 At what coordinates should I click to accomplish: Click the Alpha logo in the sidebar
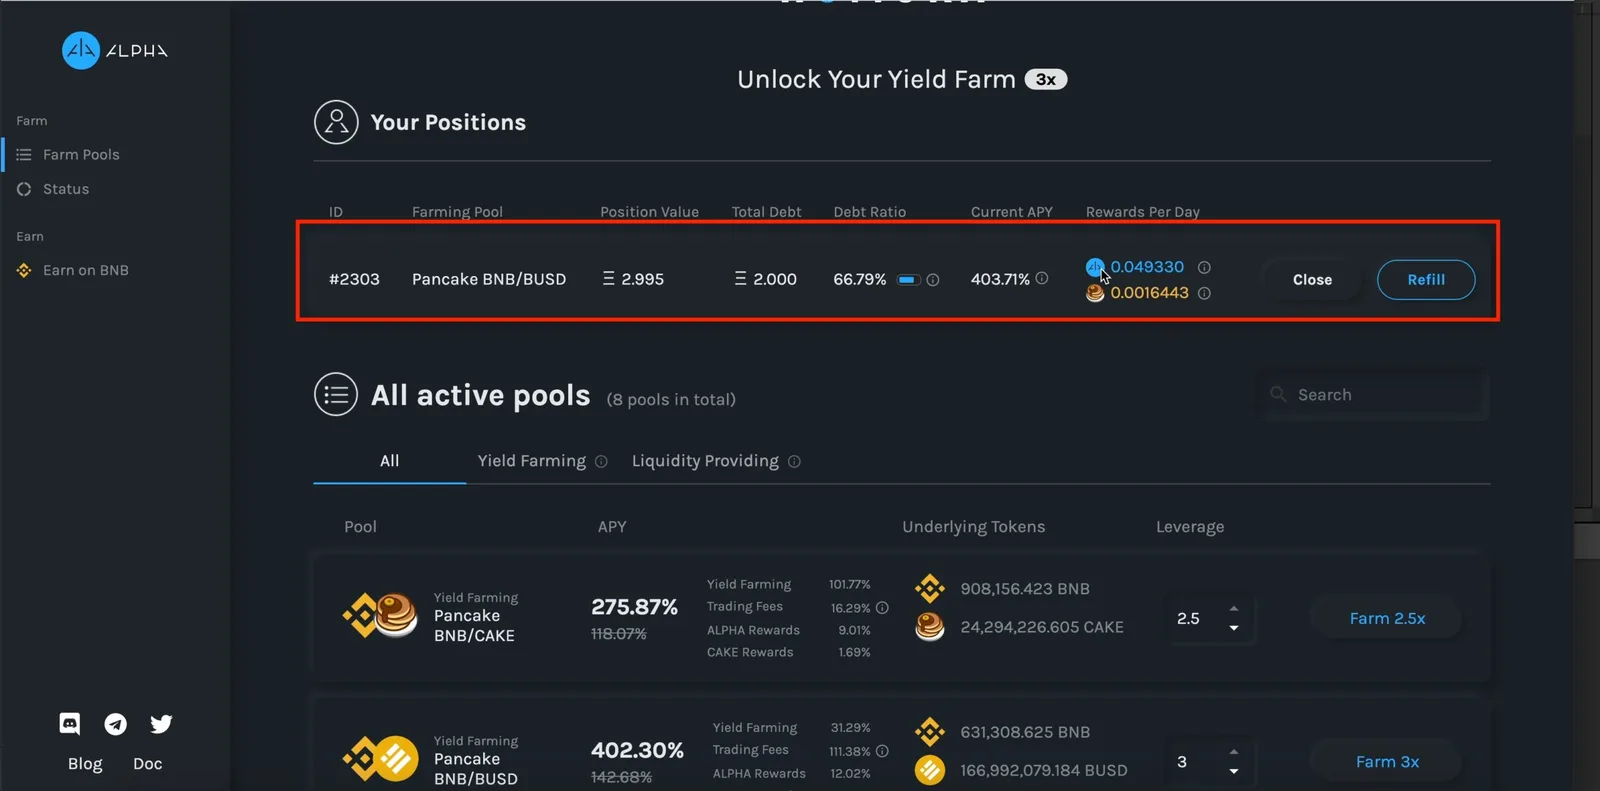[115, 50]
